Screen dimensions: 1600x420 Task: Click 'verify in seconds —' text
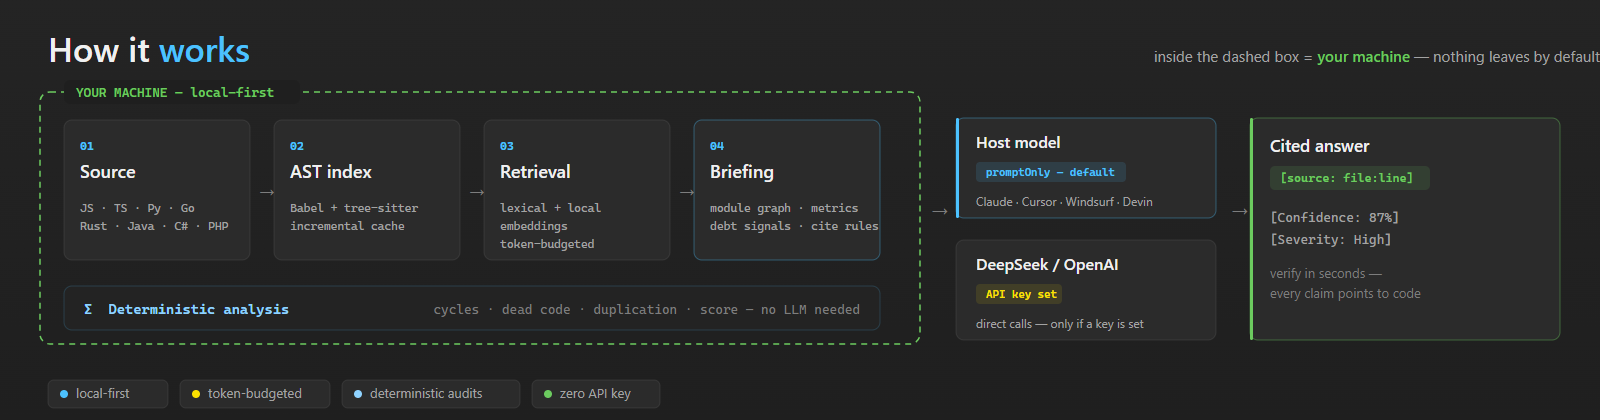pos(1326,273)
